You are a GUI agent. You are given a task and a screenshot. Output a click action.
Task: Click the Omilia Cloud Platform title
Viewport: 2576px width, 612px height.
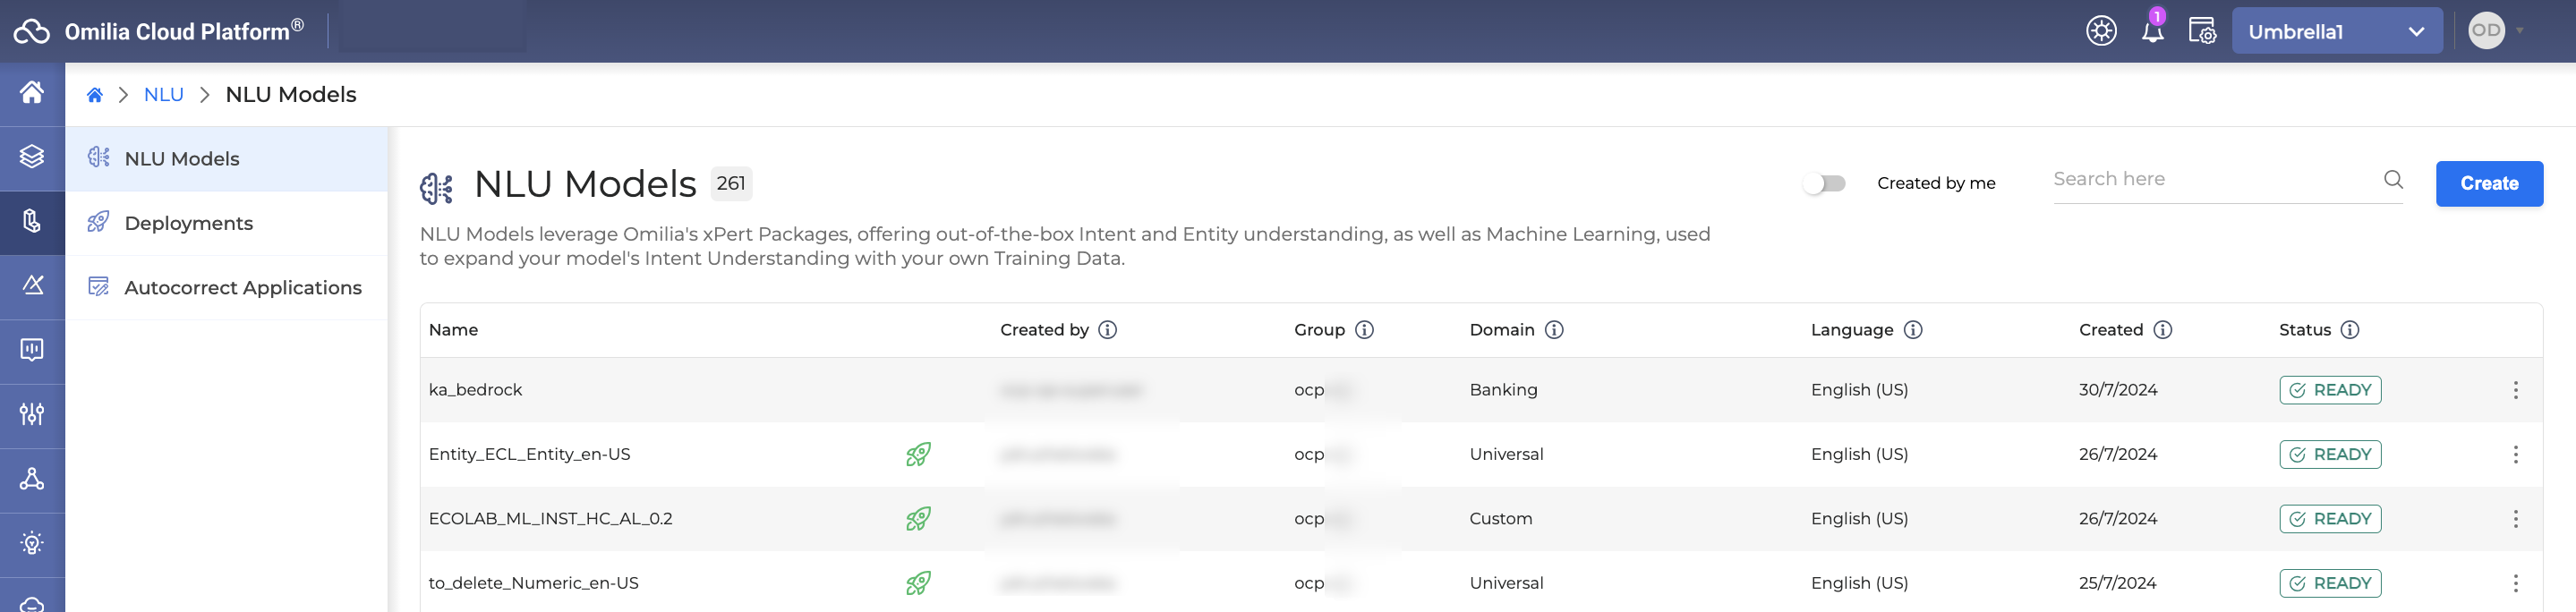(184, 31)
